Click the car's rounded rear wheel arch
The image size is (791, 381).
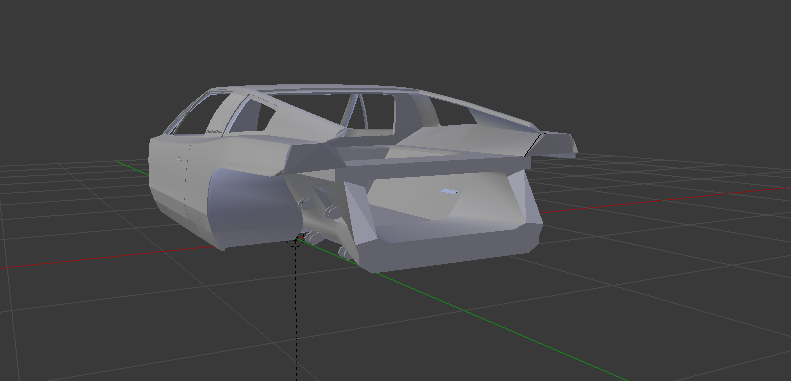point(254,208)
